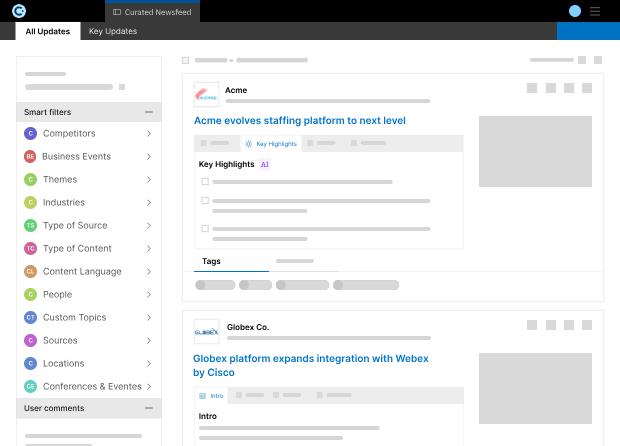Click first action icon on Globex card

[532, 325]
